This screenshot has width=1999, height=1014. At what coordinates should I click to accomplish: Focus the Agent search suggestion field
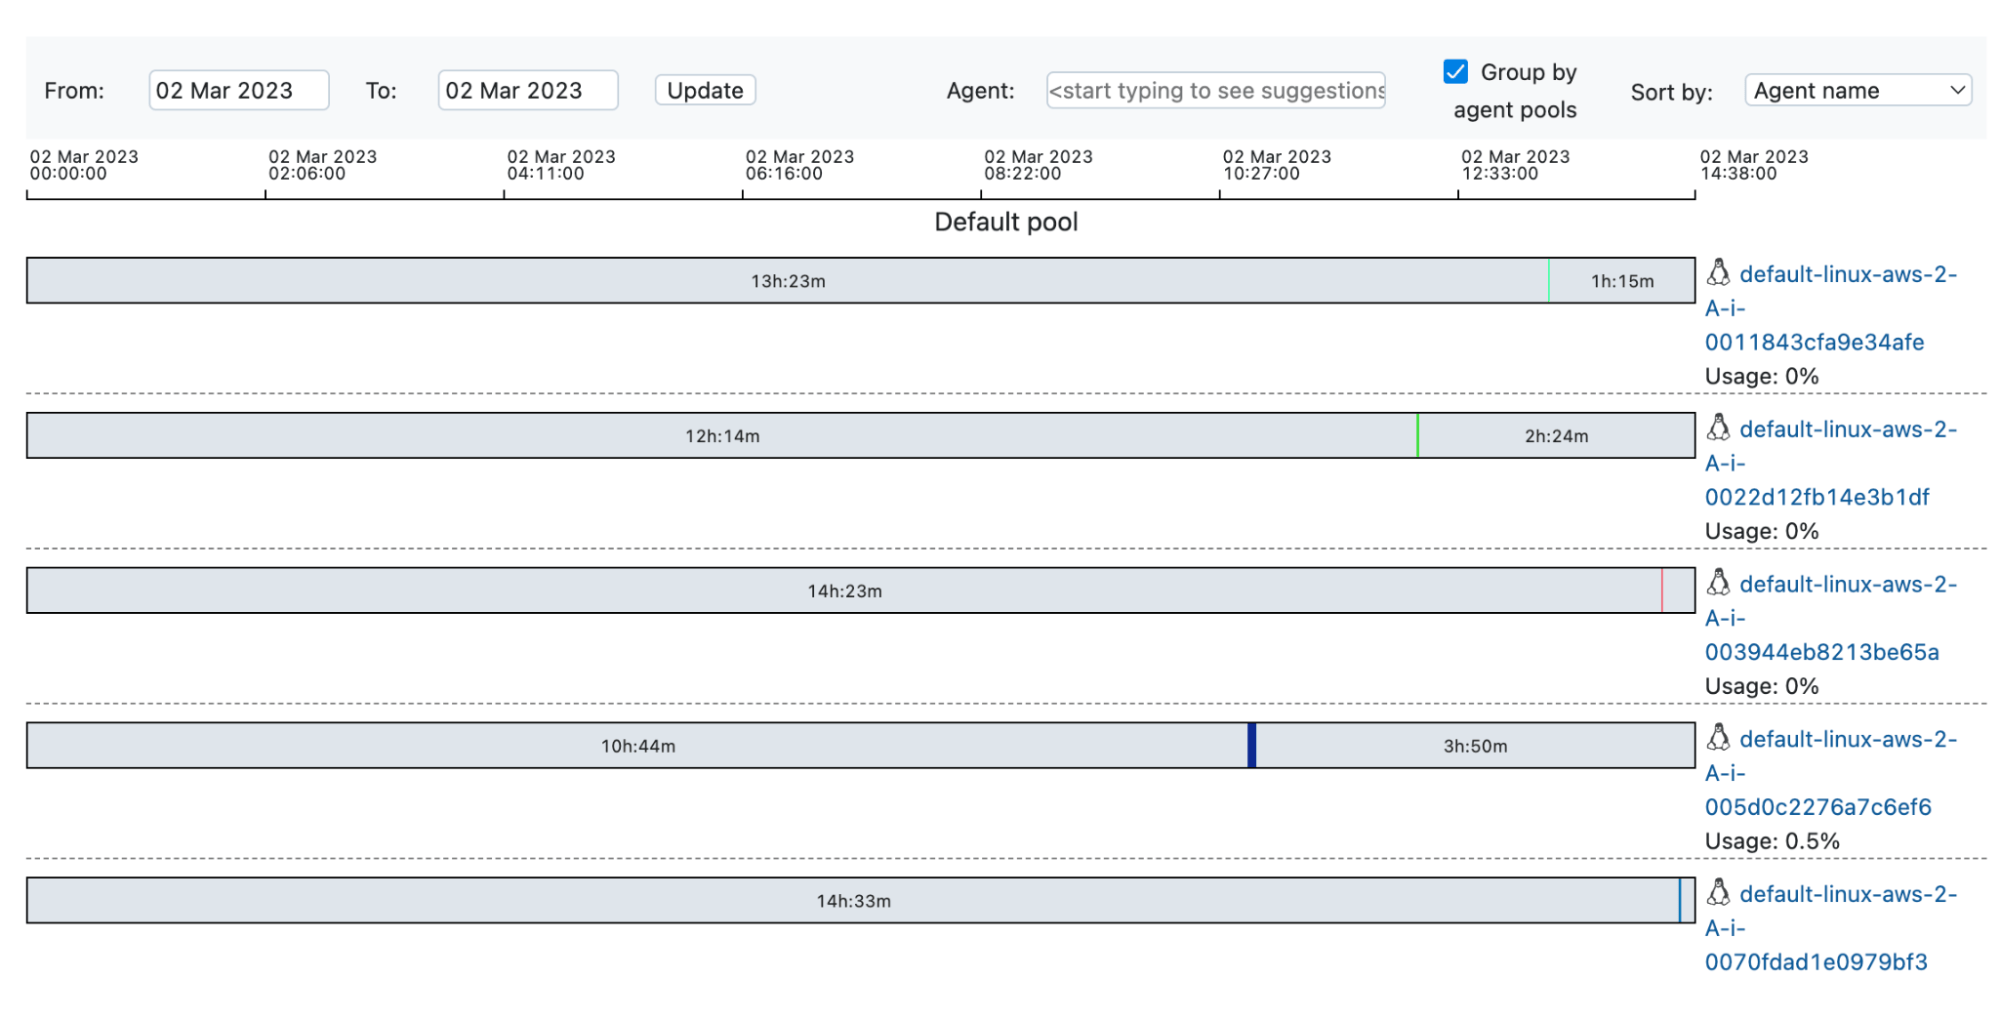pyautogui.click(x=1215, y=90)
